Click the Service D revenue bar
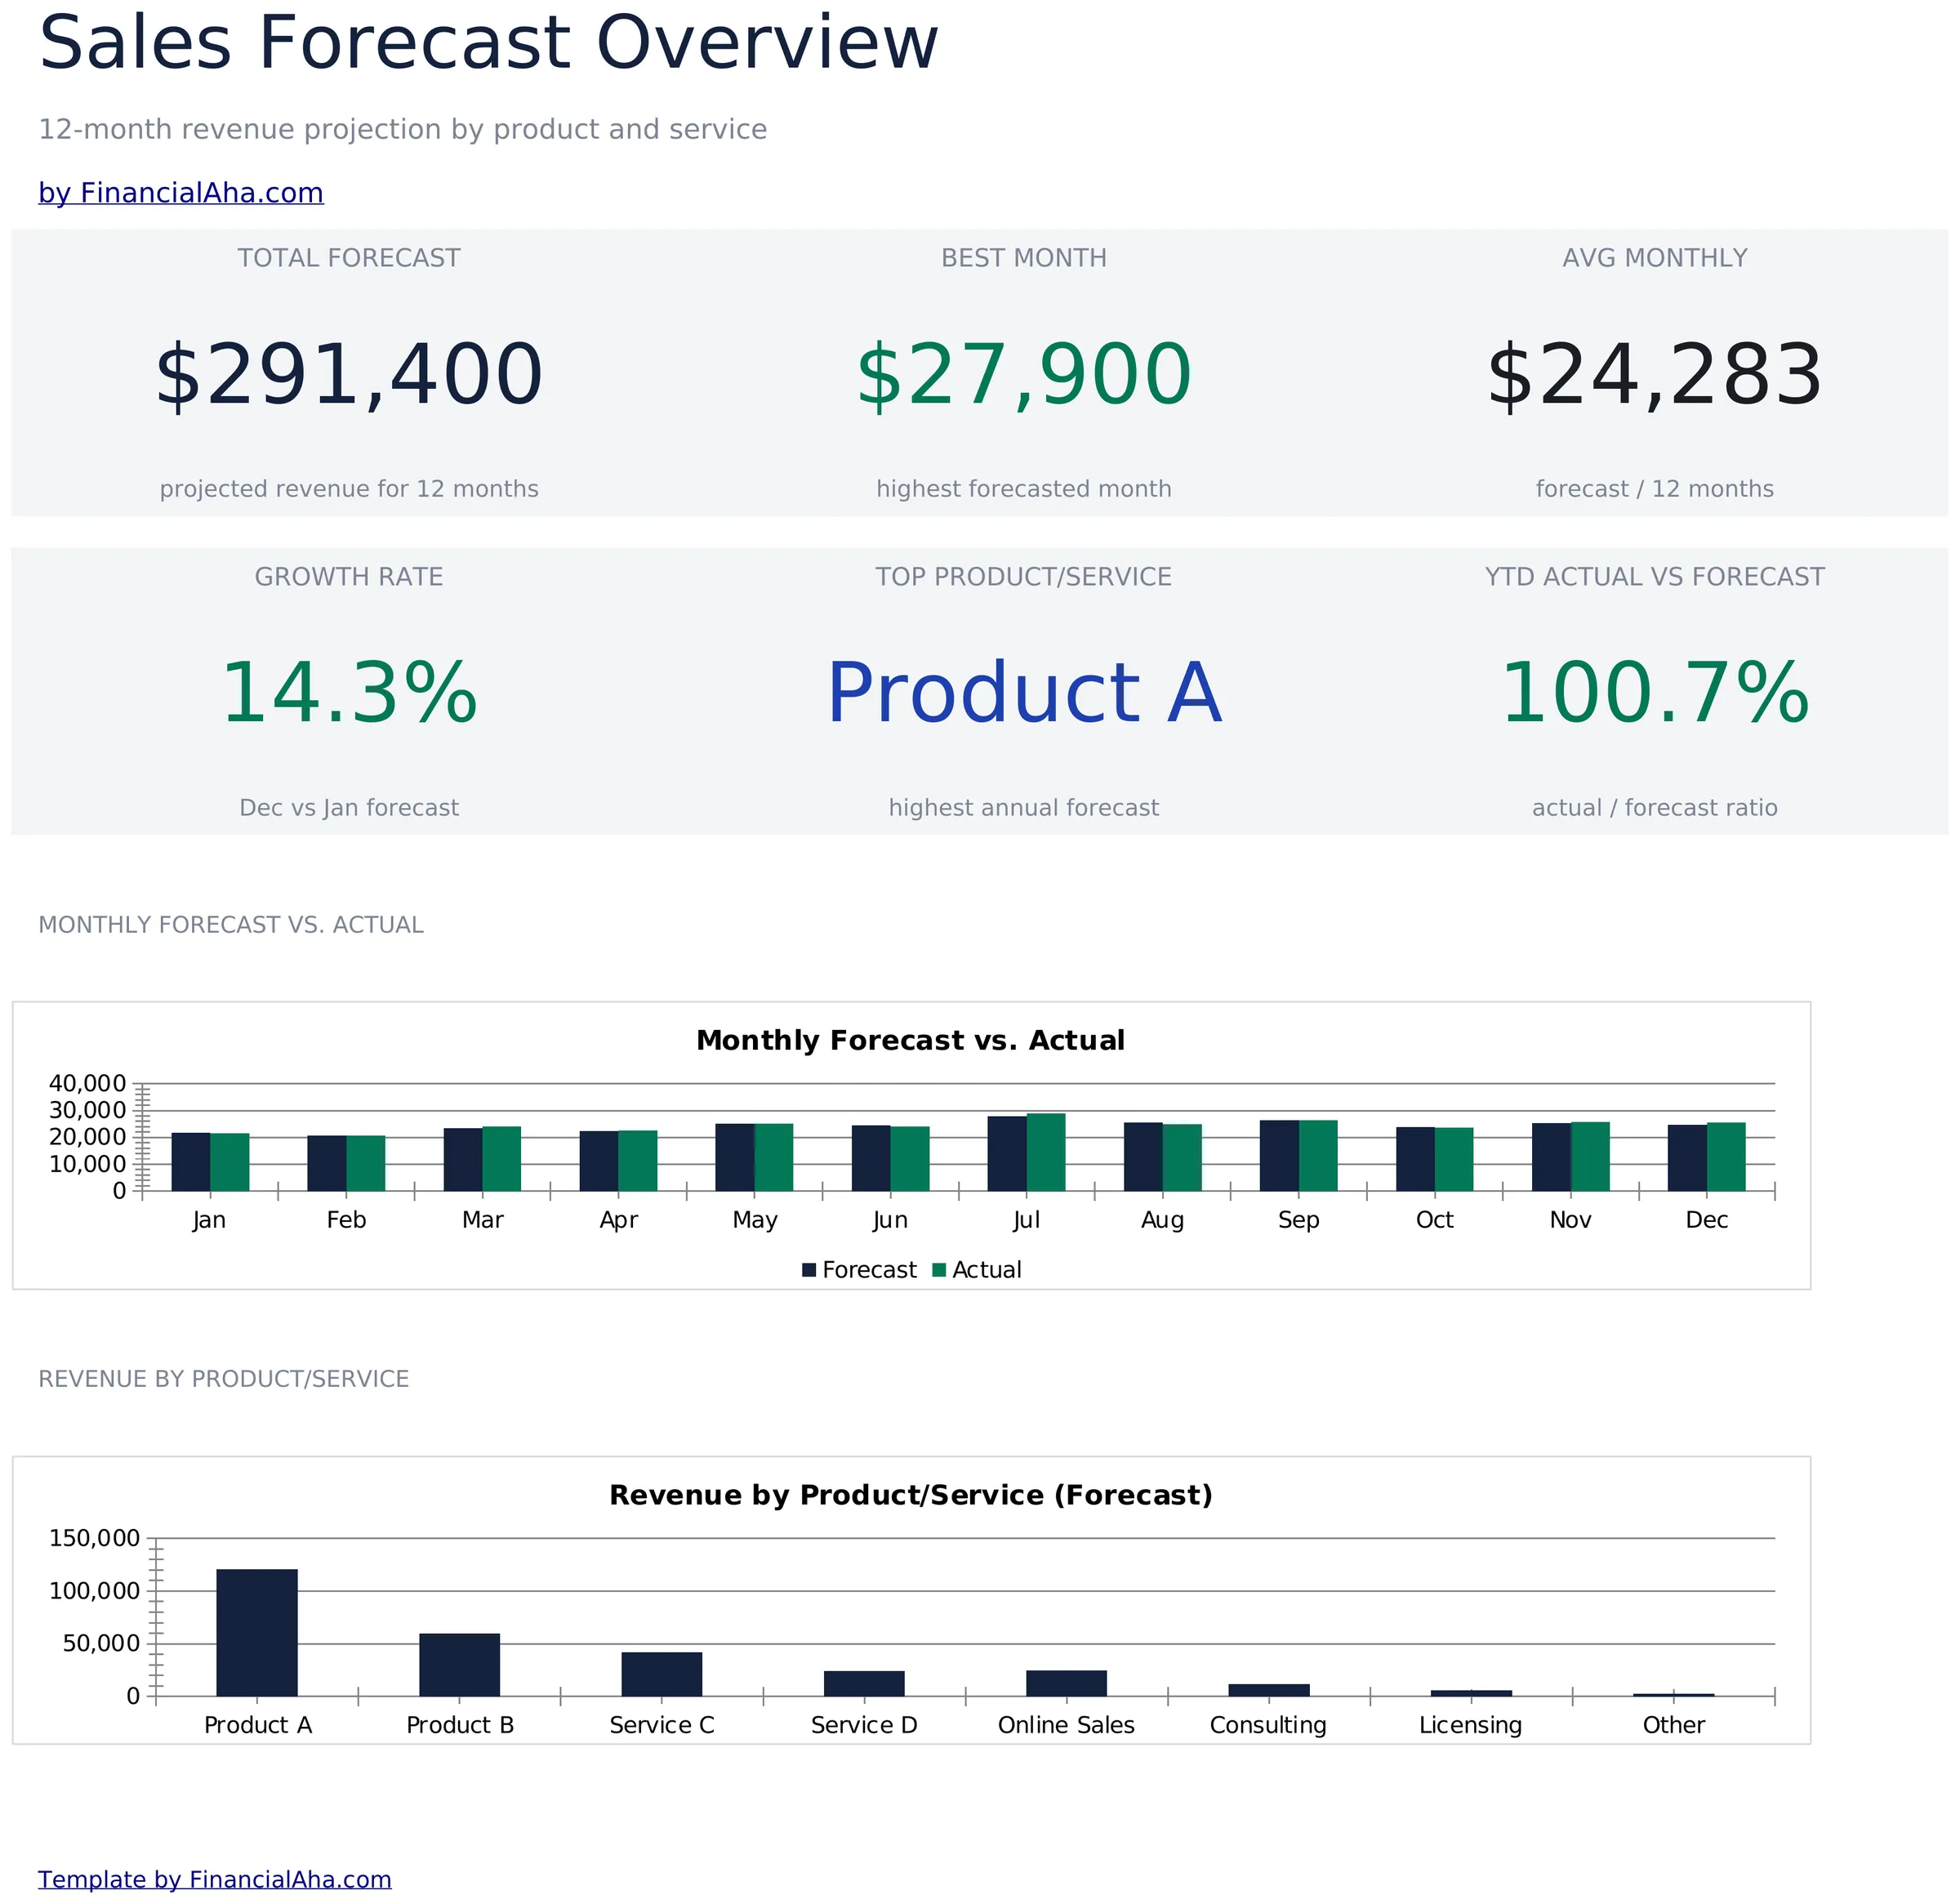Viewport: 1960px width, 1904px height. (x=864, y=1683)
